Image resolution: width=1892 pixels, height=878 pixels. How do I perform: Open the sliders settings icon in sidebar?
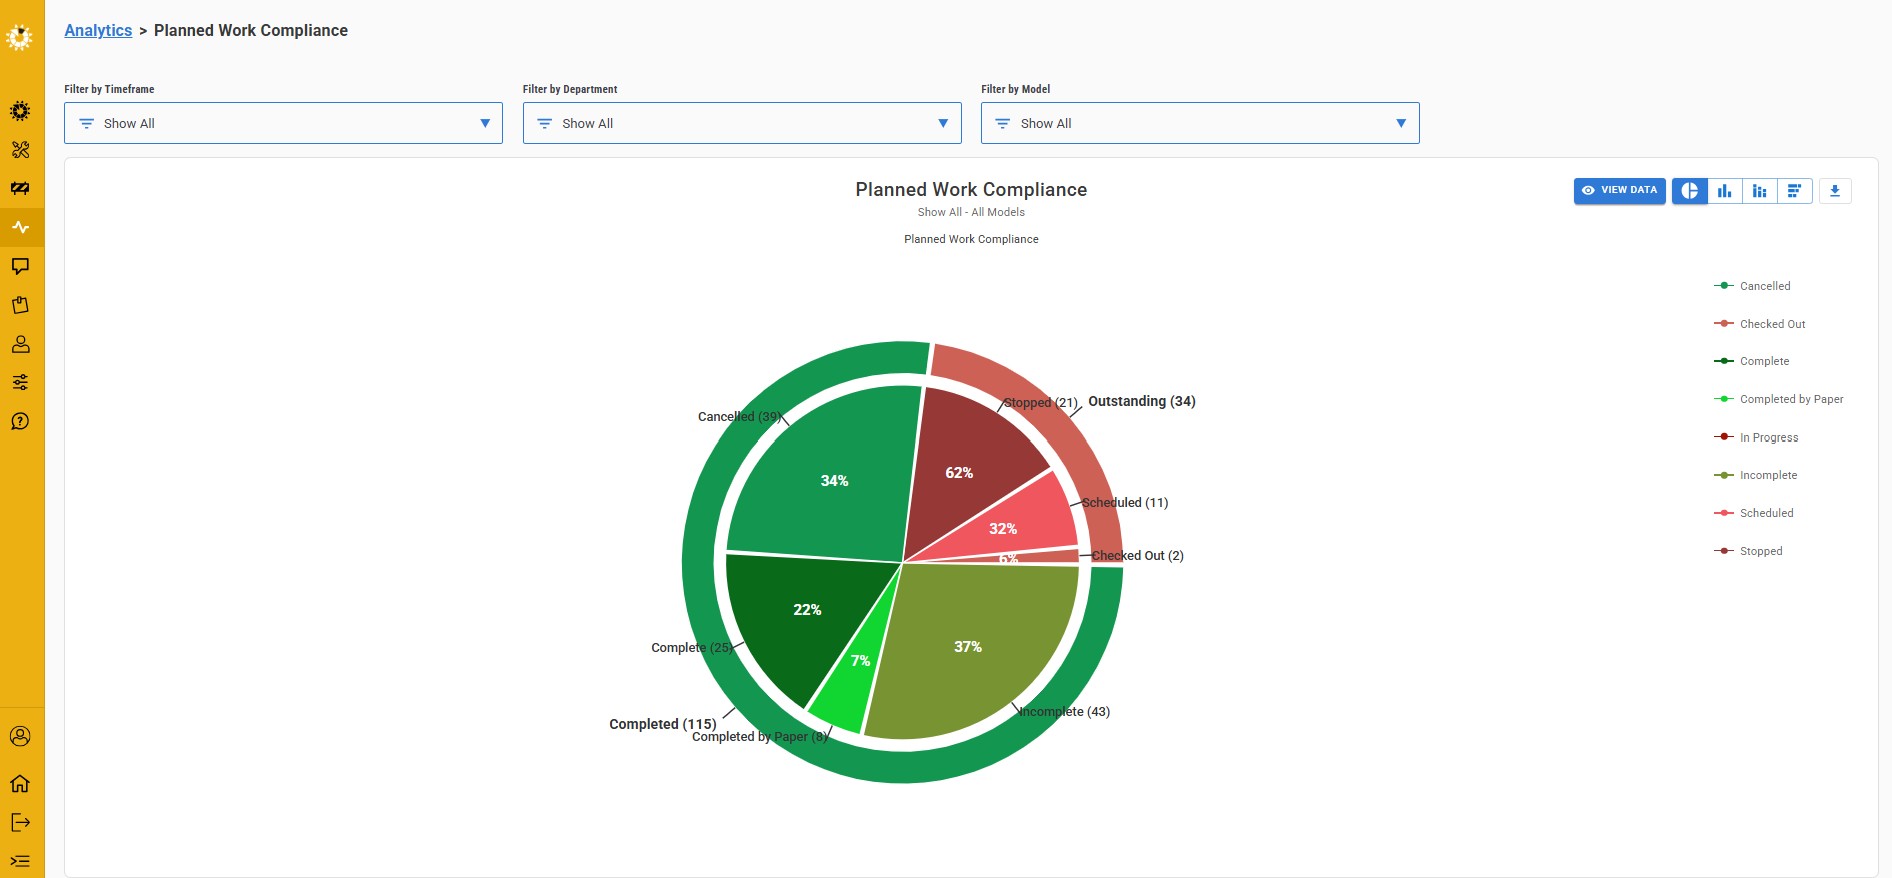(20, 382)
